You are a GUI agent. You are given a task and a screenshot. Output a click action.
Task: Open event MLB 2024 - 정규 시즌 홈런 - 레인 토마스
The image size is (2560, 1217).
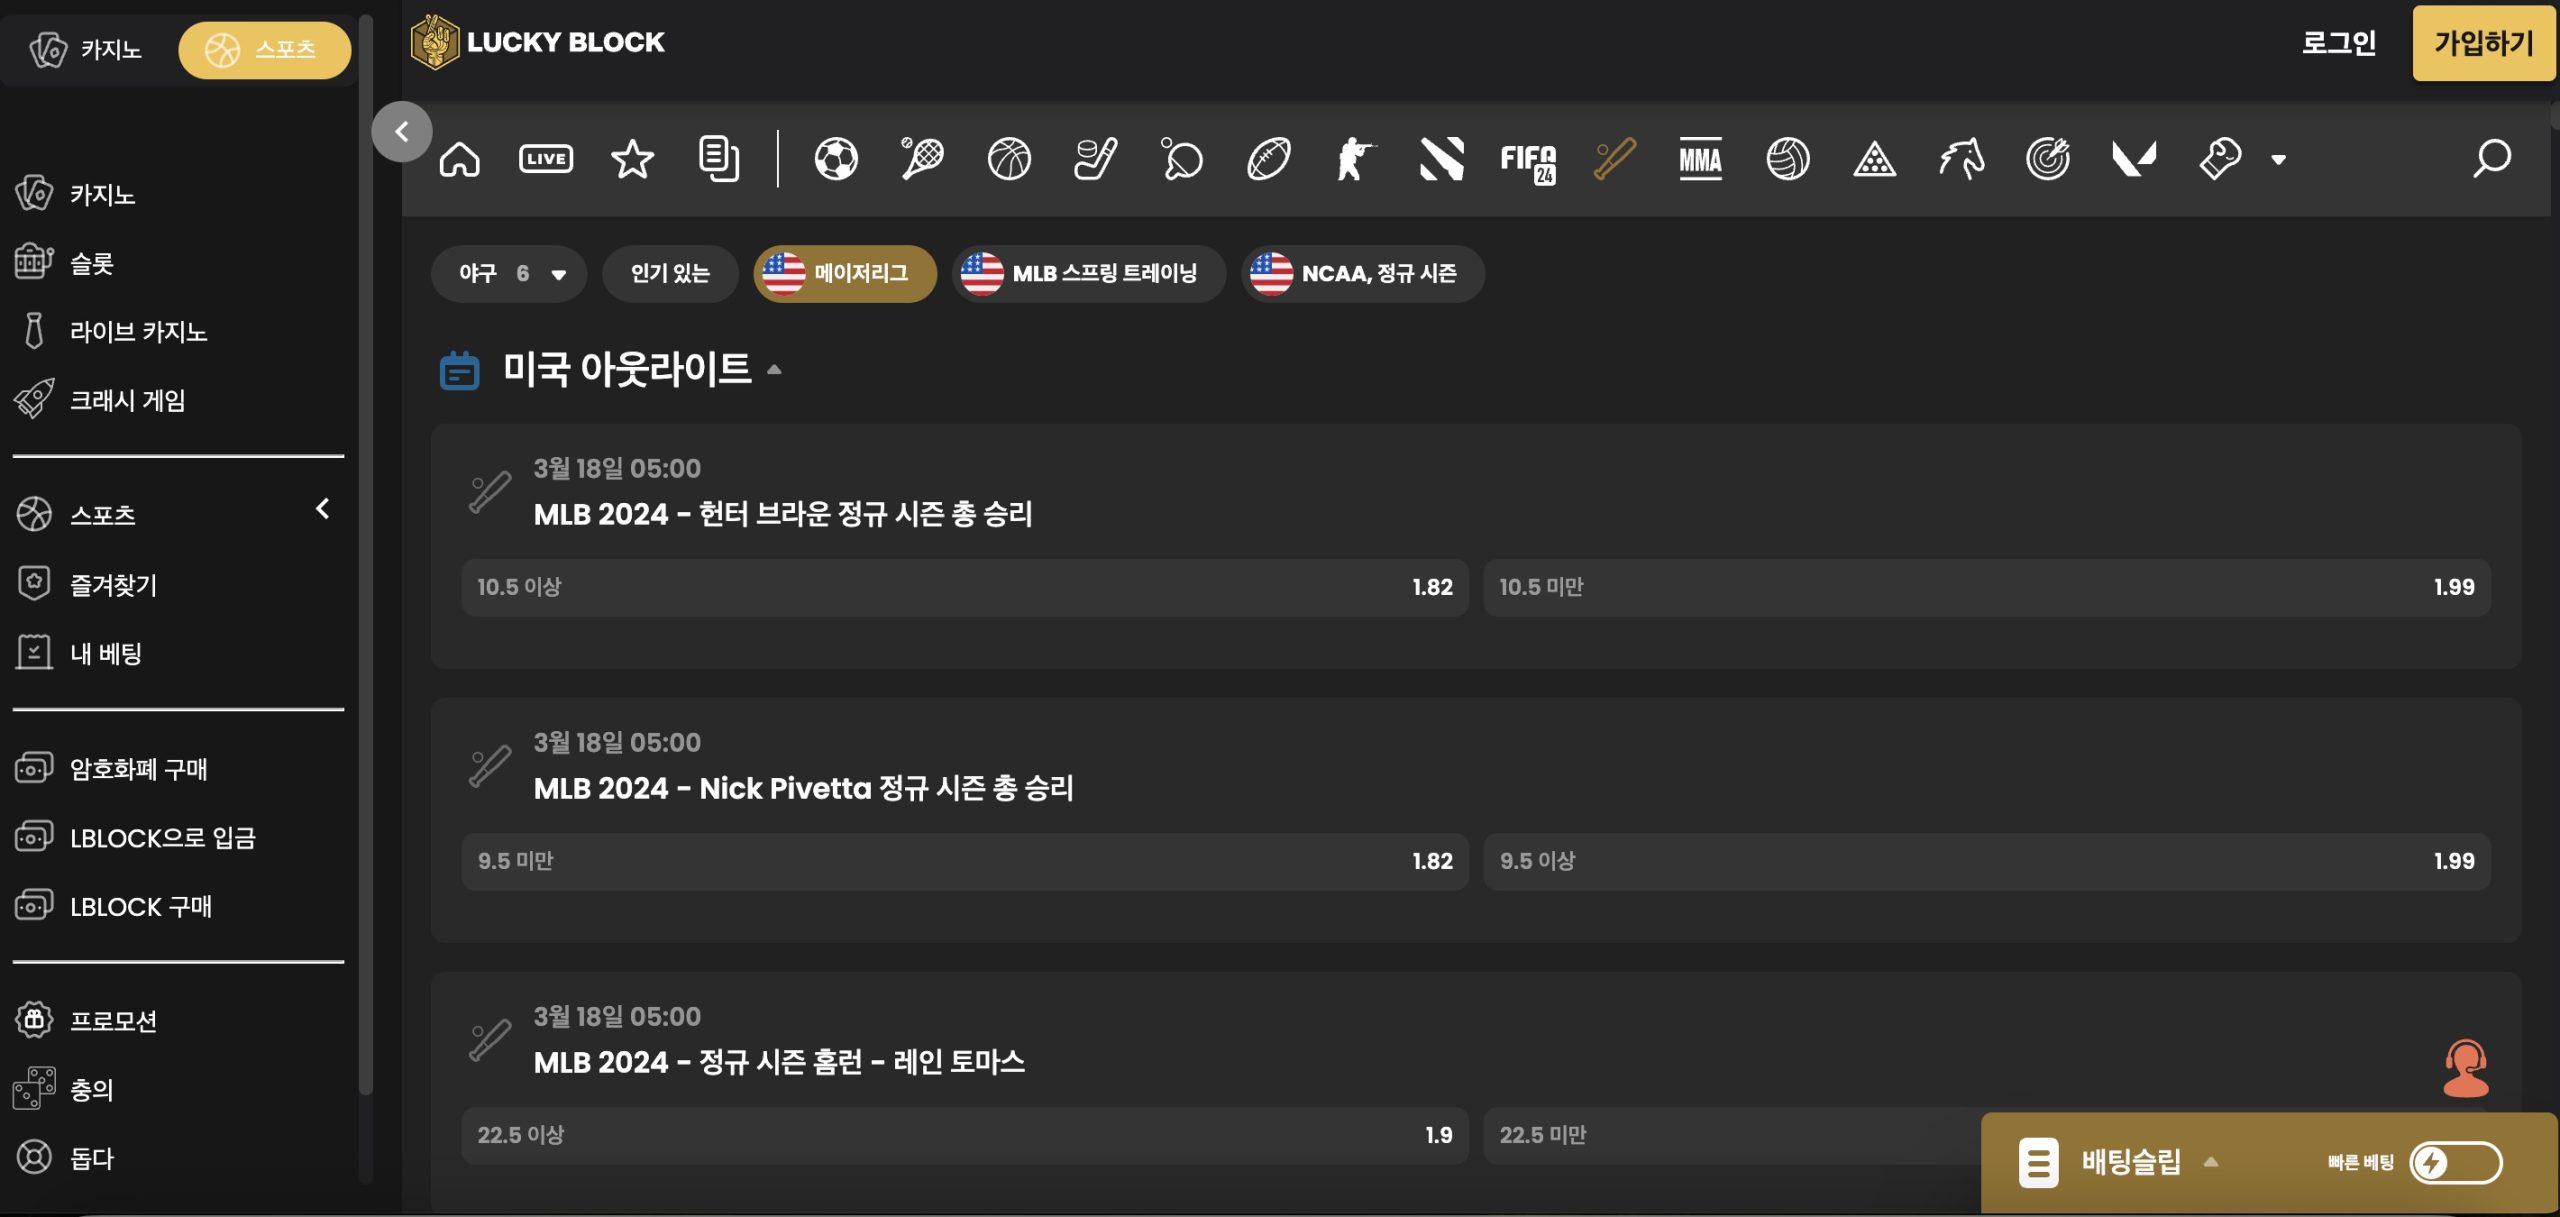[x=779, y=1062]
